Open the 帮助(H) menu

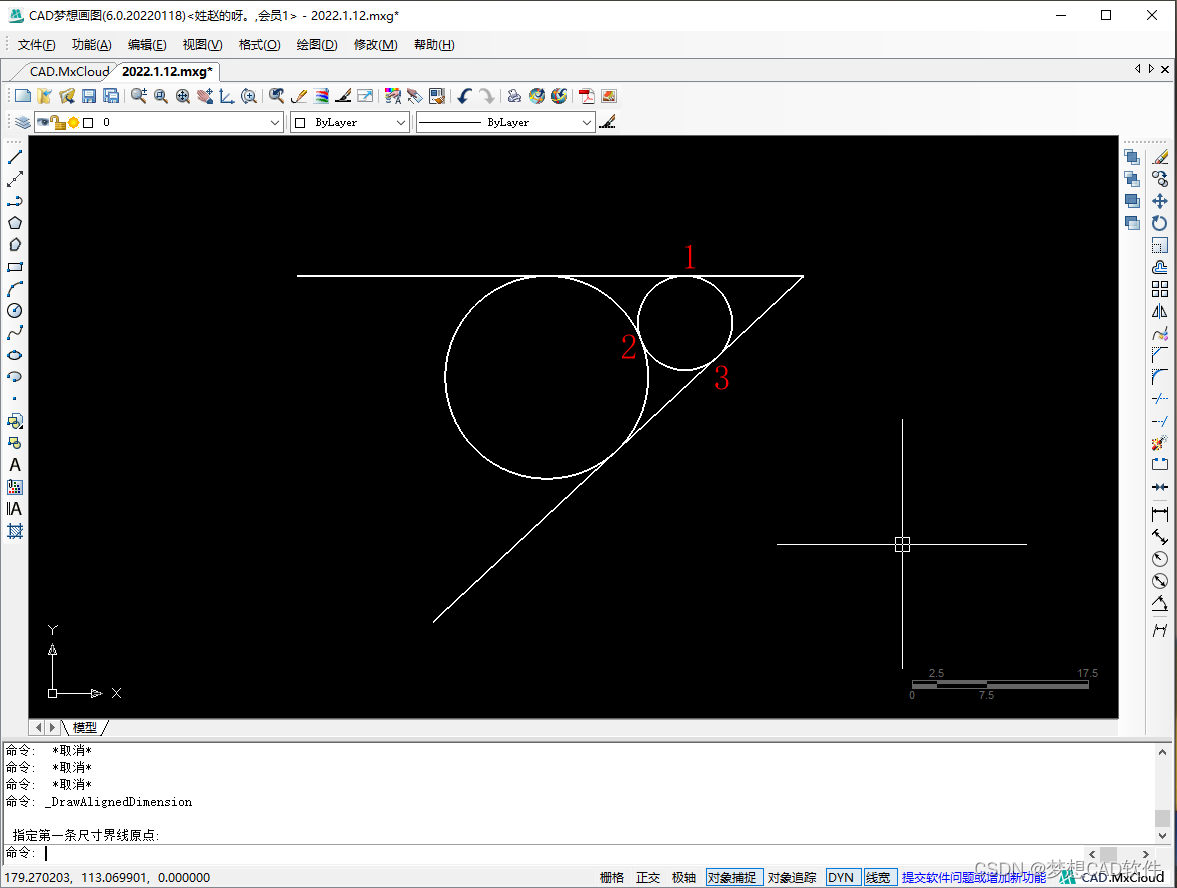pos(434,44)
